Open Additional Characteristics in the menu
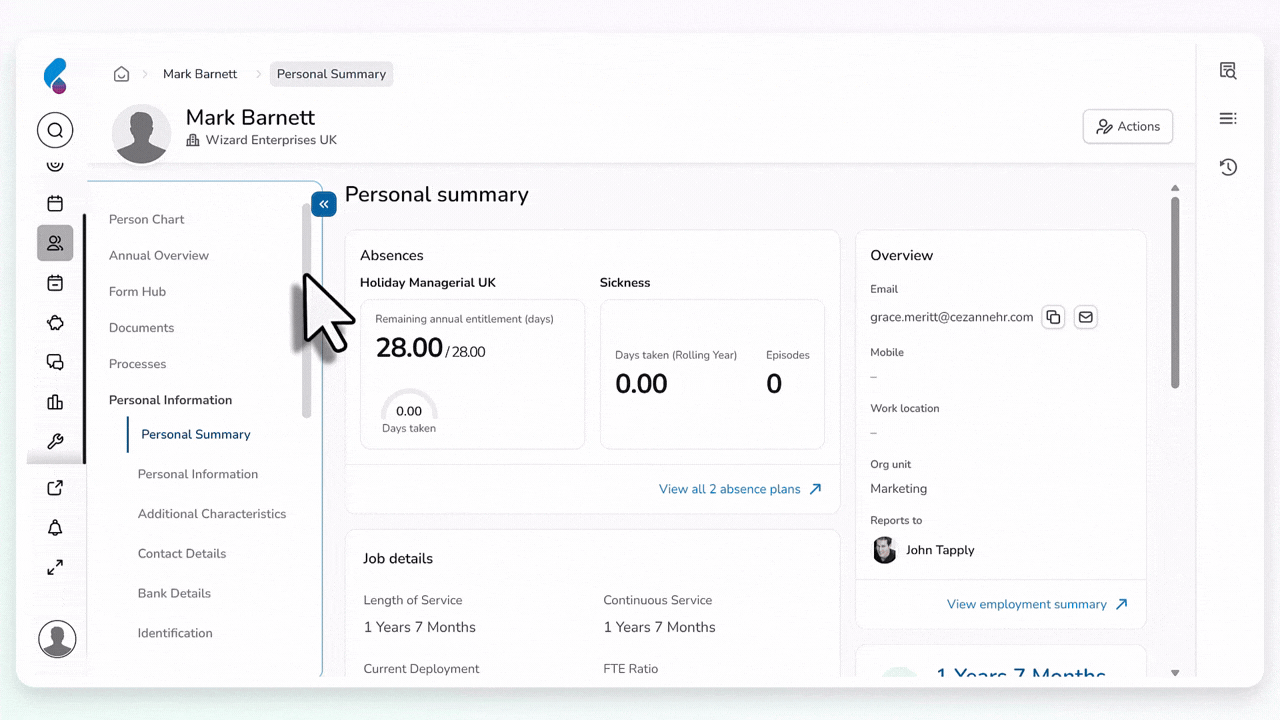Screen dimensions: 1280x720 212,514
